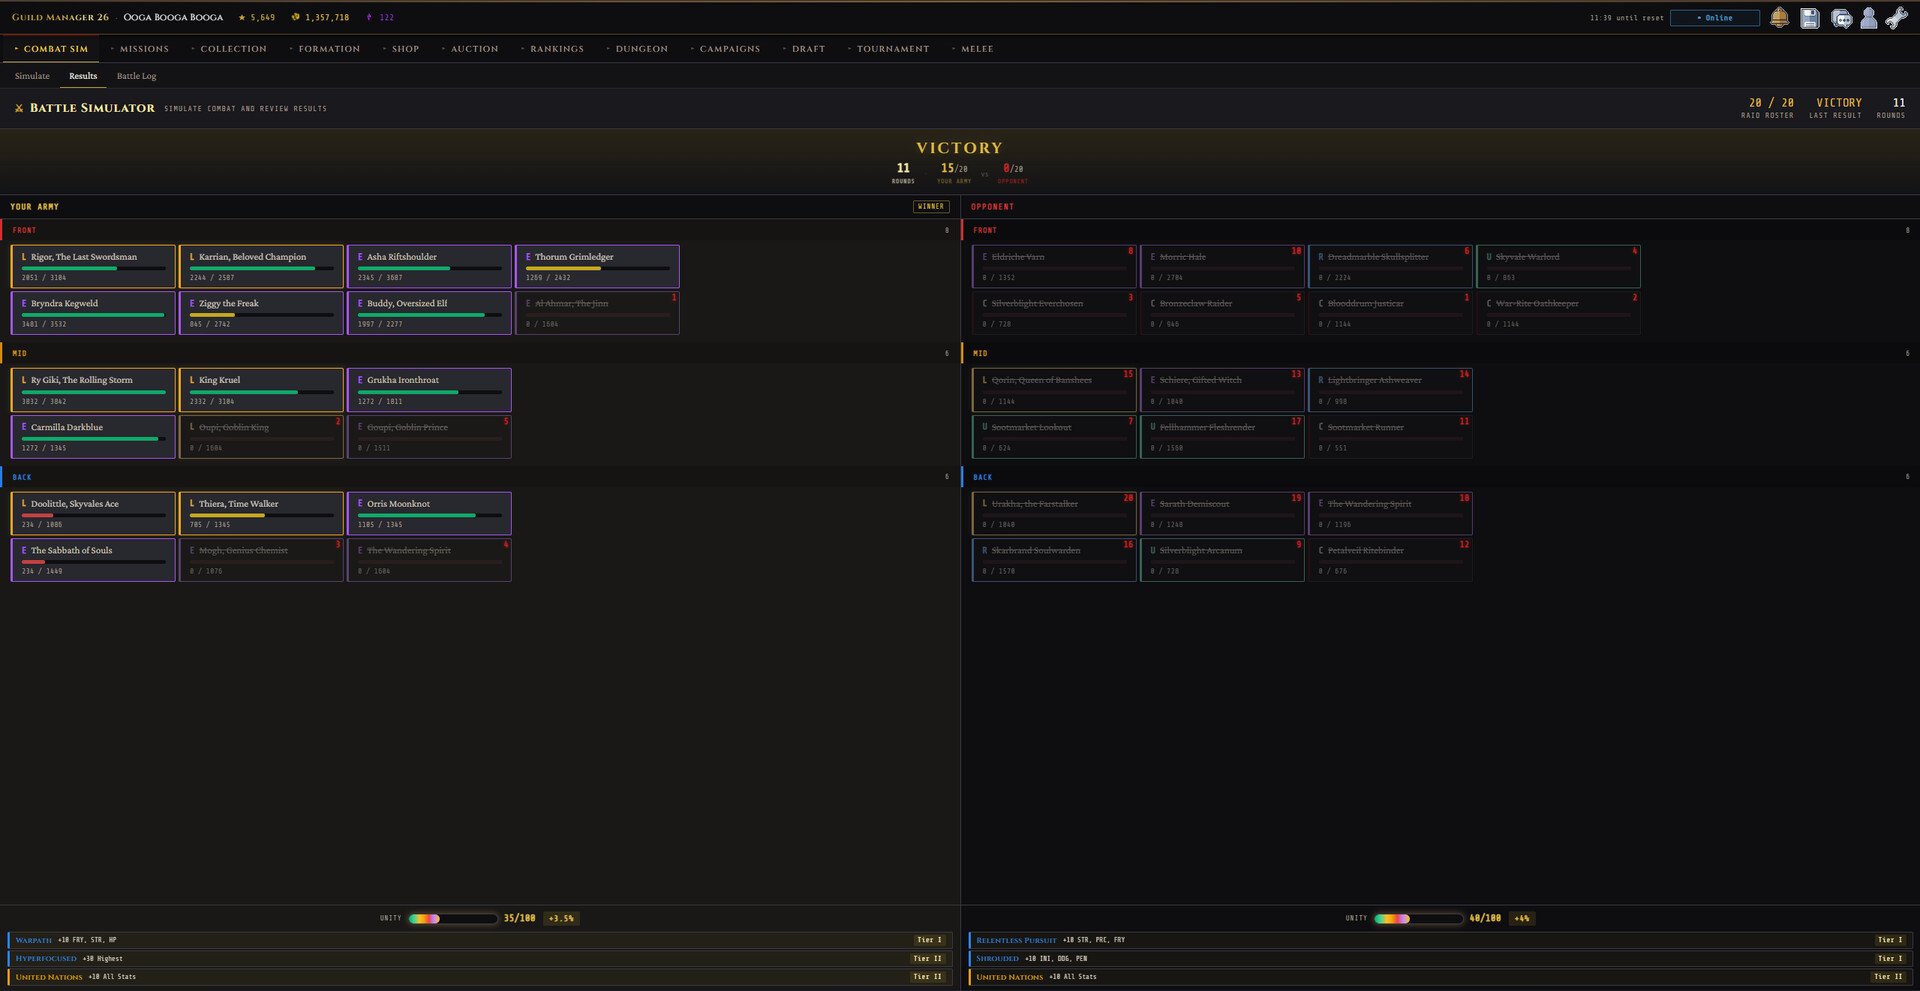Image resolution: width=1920 pixels, height=991 pixels.
Task: Expand the DUNGEON dropdown arrow
Action: 606,48
